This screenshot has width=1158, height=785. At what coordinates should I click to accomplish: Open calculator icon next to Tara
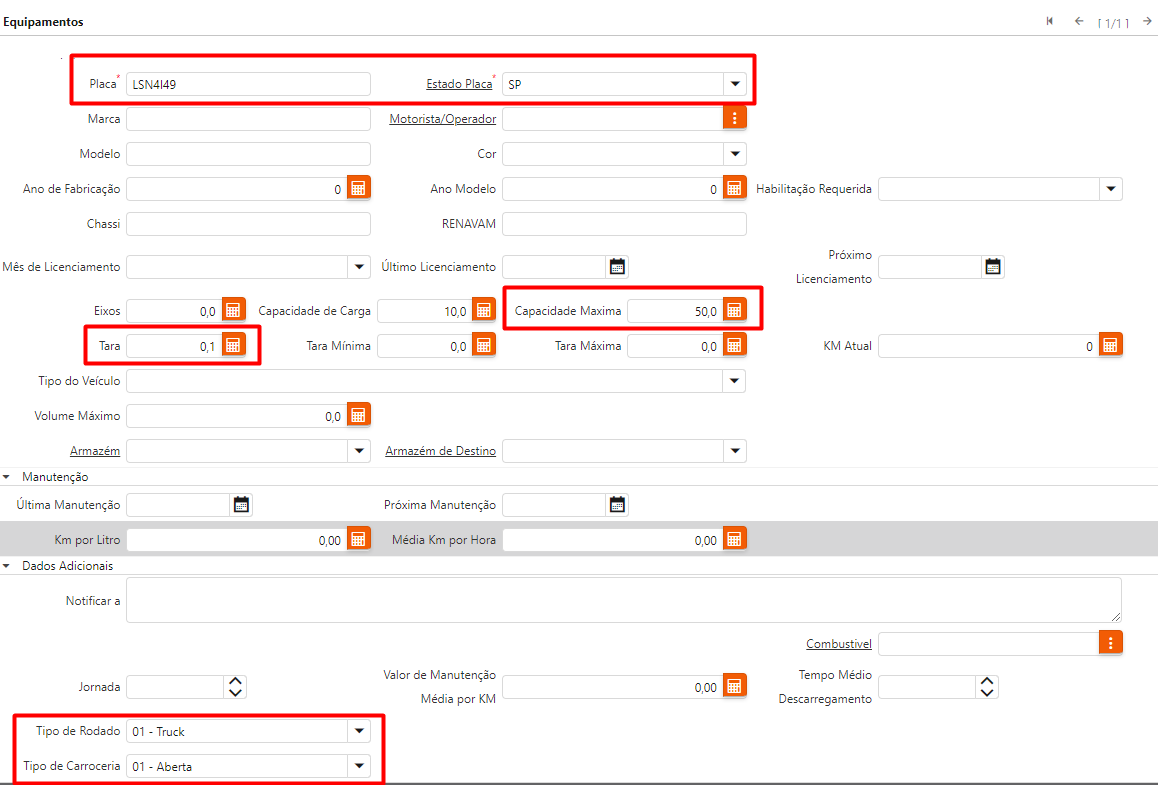(x=233, y=345)
